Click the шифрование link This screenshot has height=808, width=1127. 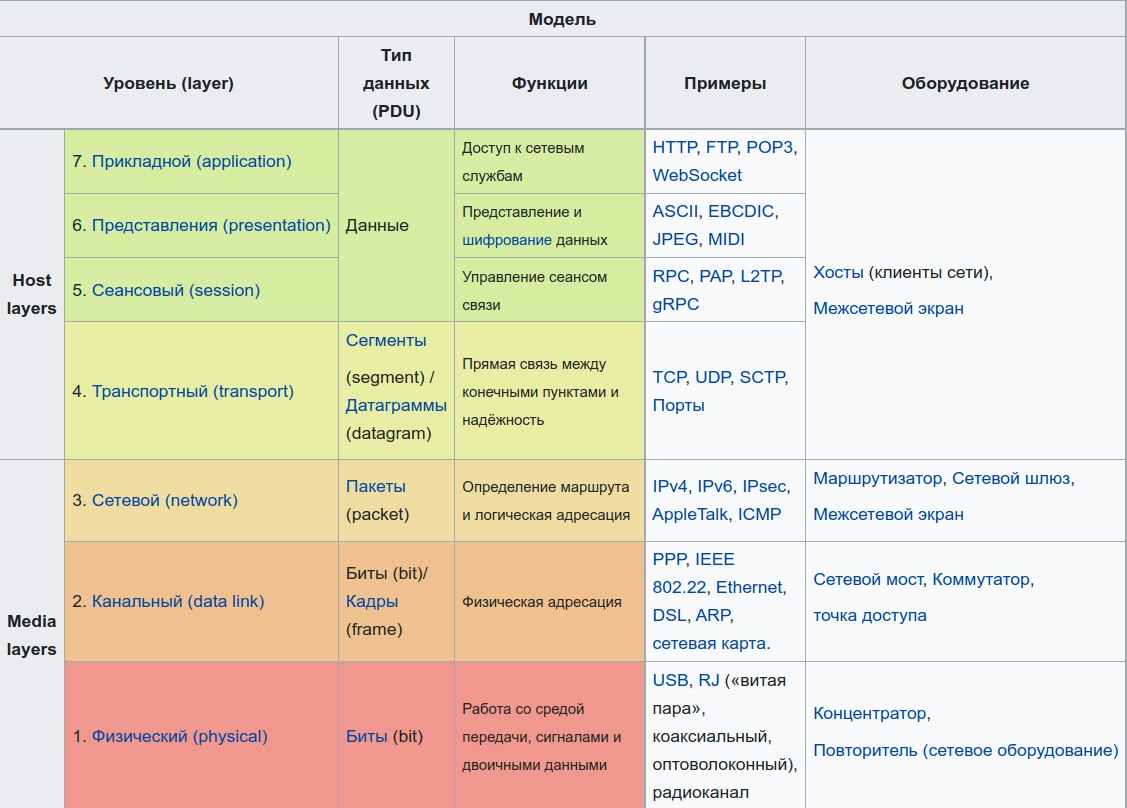coord(507,240)
